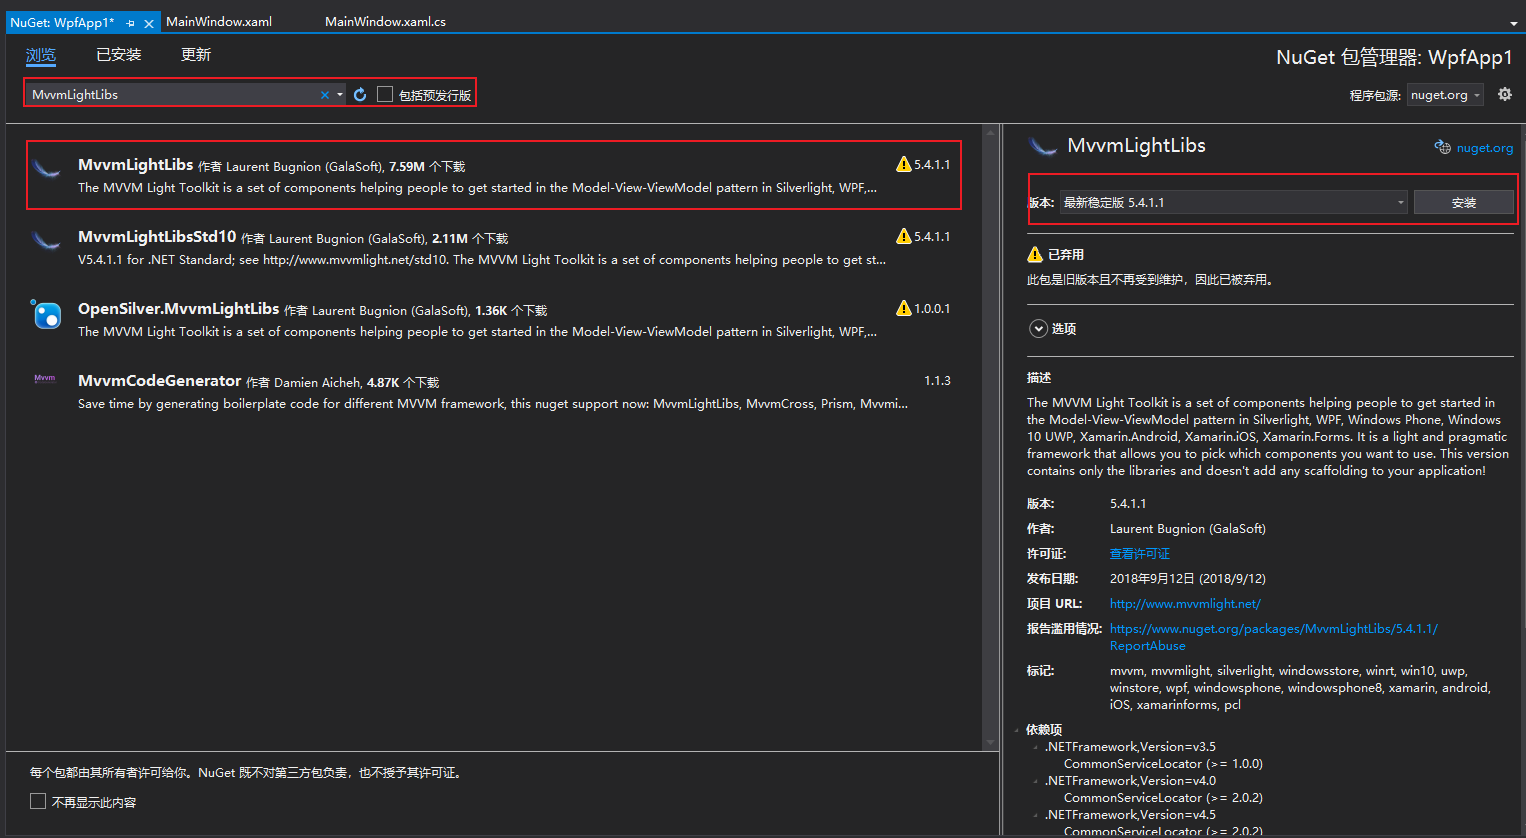
Task: Pin the NuGet: WpfApp1 tab
Action: [x=130, y=22]
